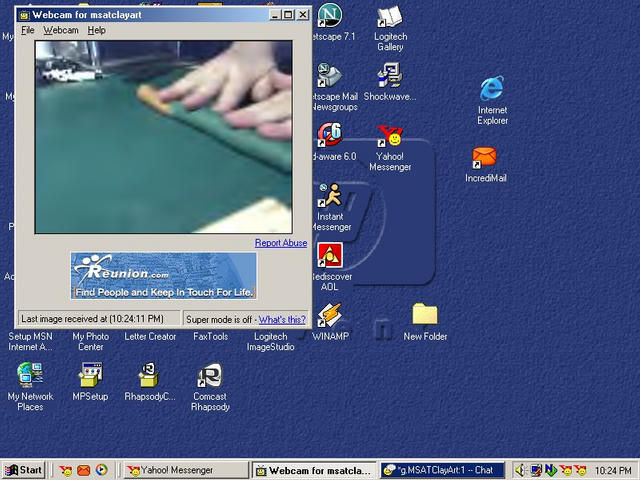
Task: Select the Ad-aware 6.0 desktop icon
Action: pyautogui.click(x=330, y=135)
